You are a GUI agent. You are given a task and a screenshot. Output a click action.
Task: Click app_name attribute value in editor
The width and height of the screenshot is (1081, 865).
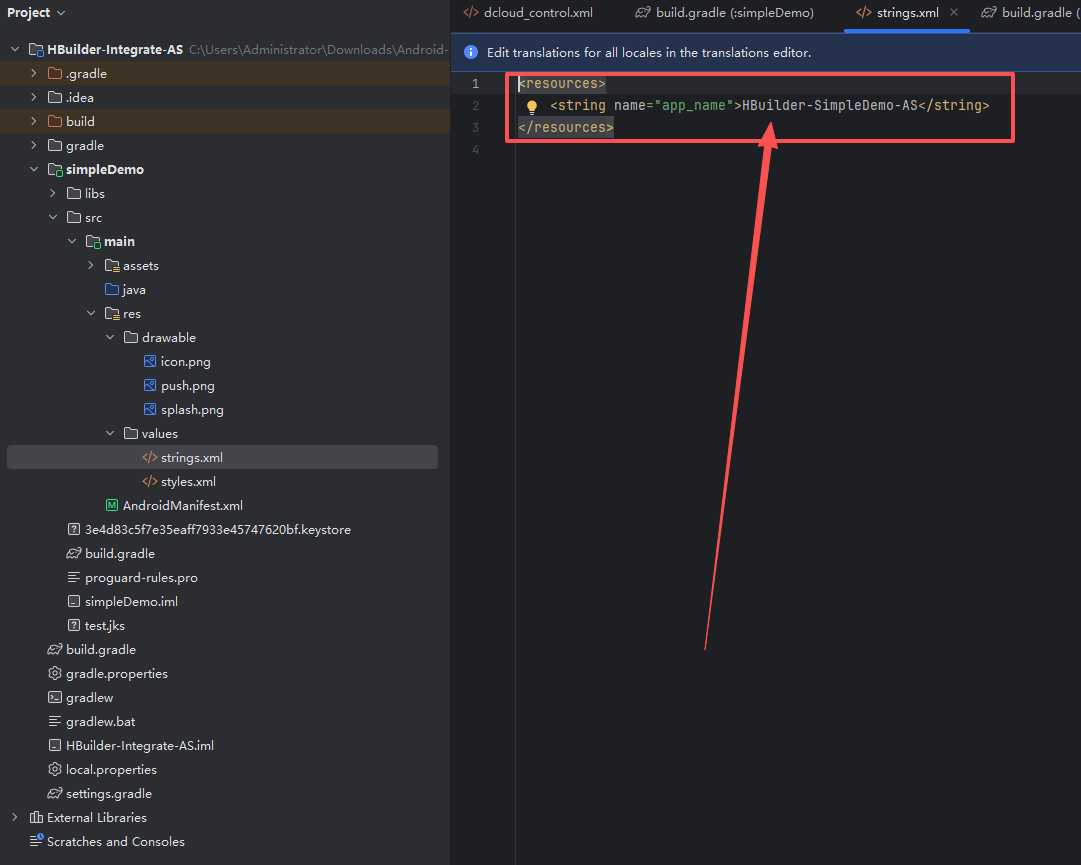[694, 105]
